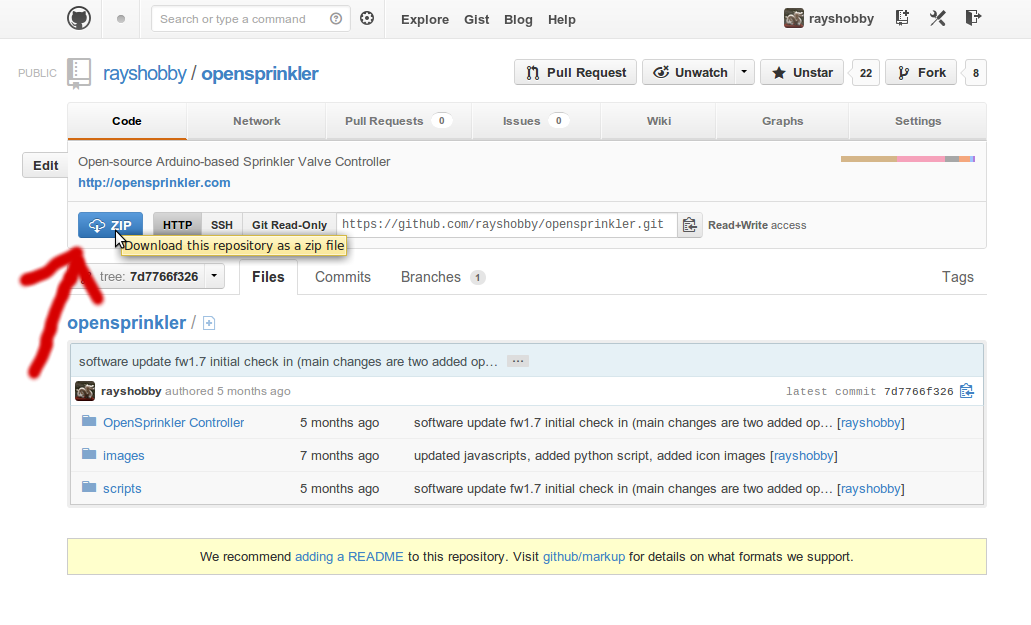The height and width of the screenshot is (625, 1031).
Task: Open the notifications dot indicator
Action: tap(121, 19)
